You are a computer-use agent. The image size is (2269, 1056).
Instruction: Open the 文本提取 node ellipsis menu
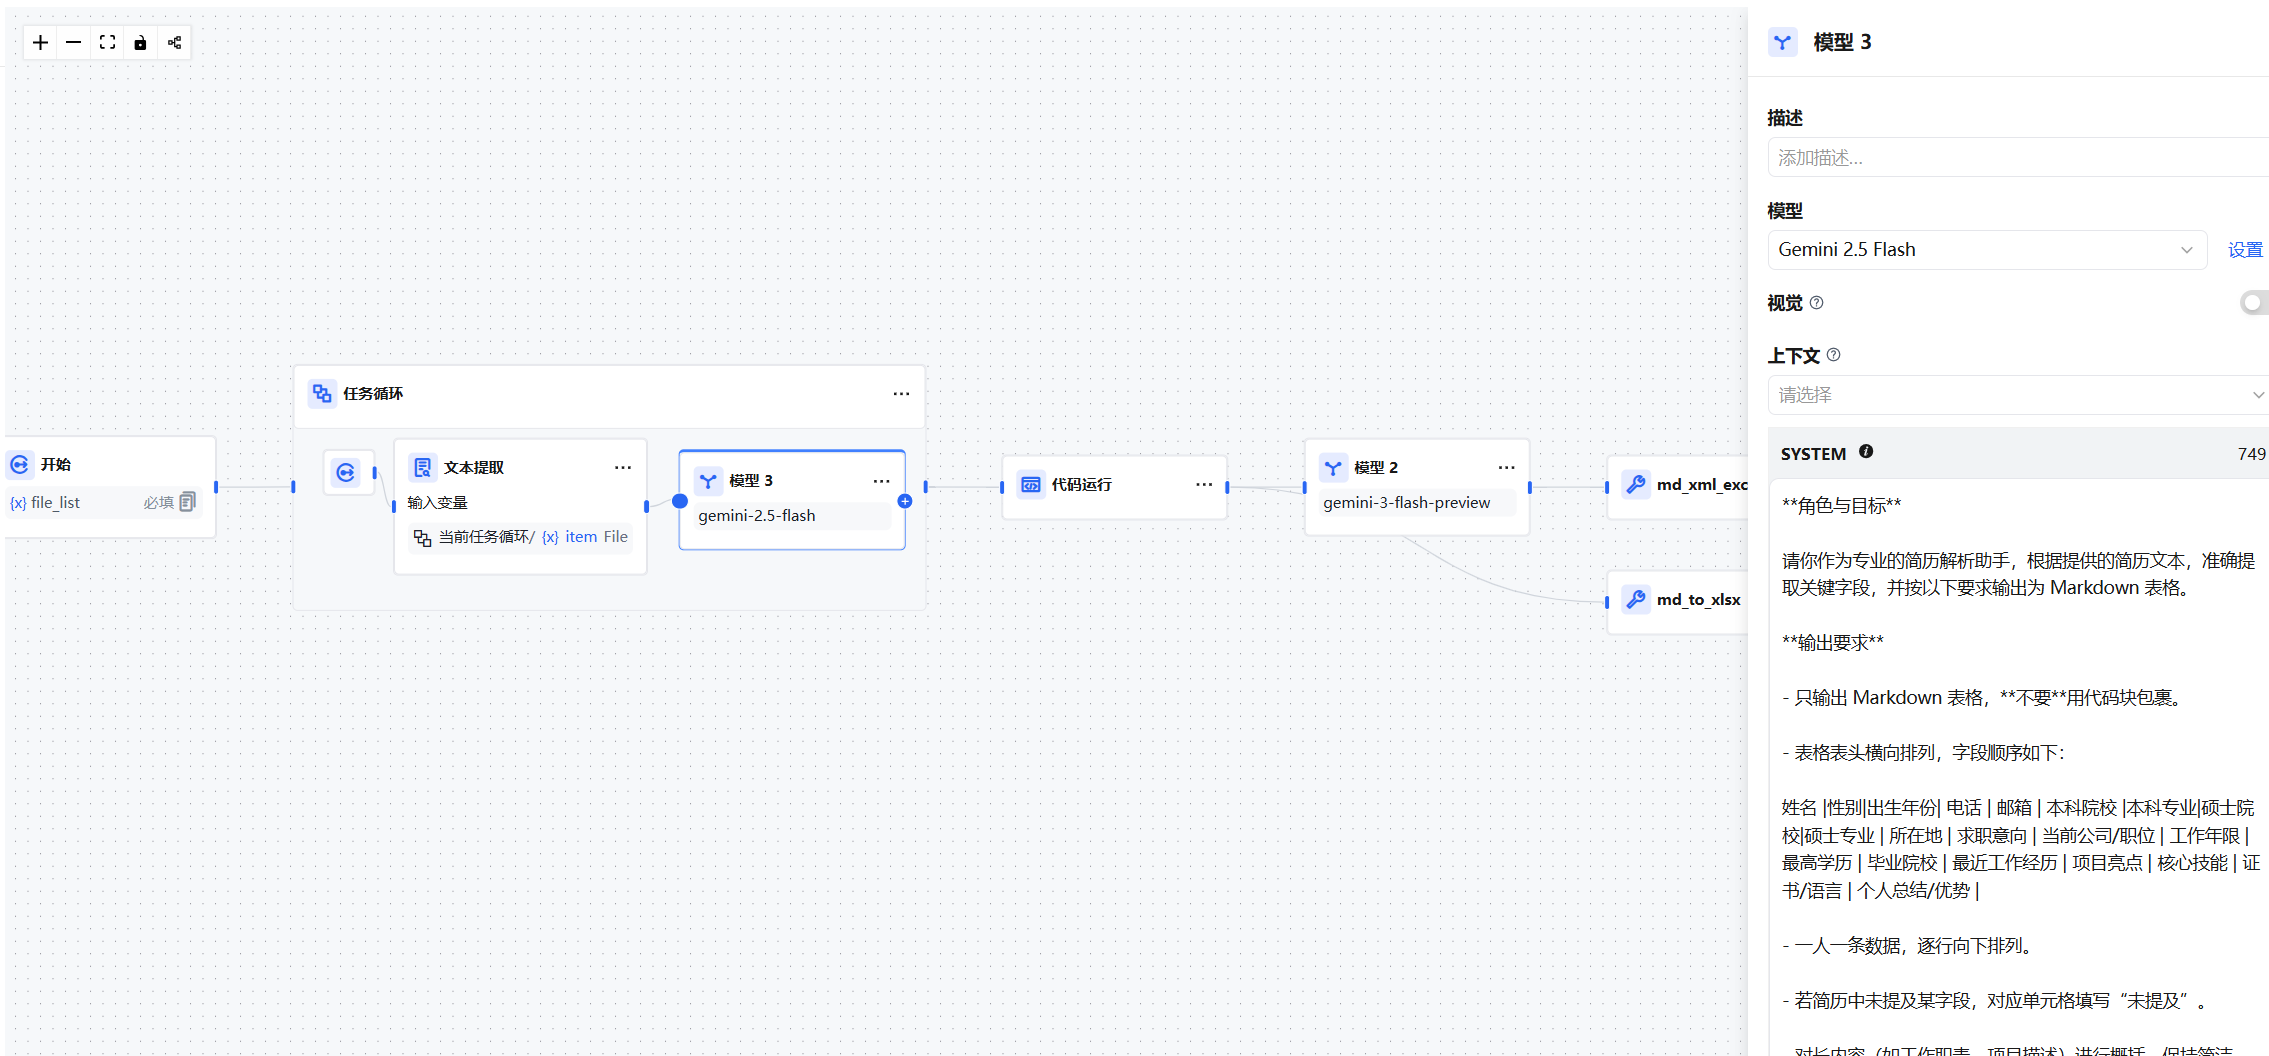(x=623, y=468)
